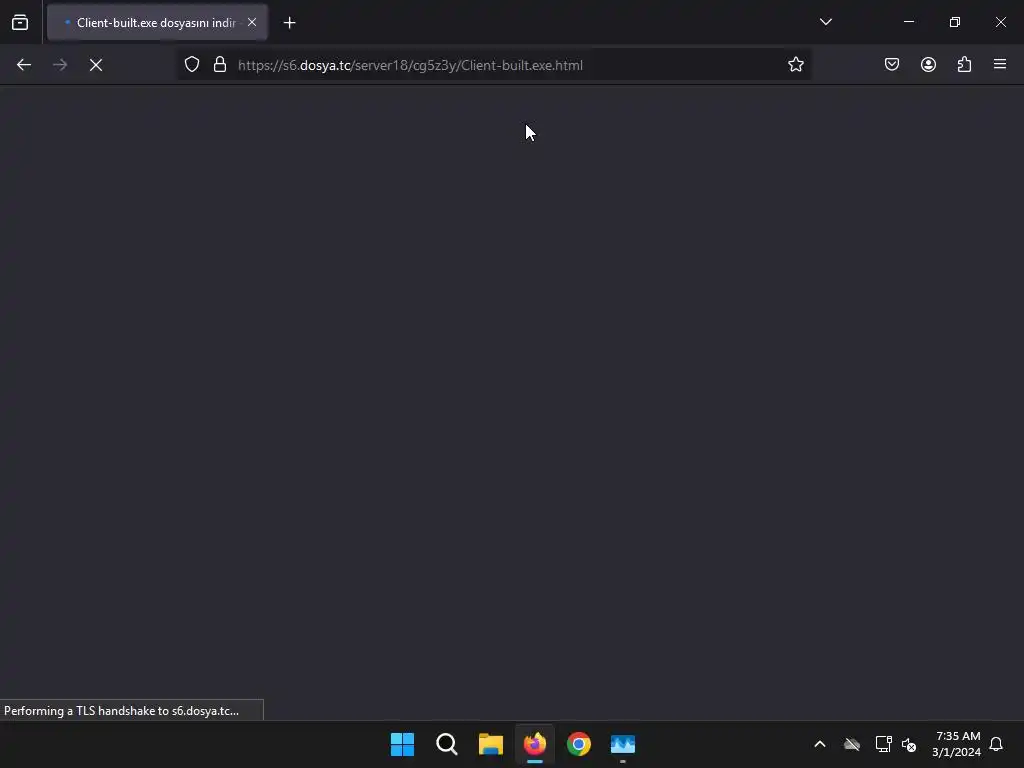Open muted volume tray icon

click(909, 744)
